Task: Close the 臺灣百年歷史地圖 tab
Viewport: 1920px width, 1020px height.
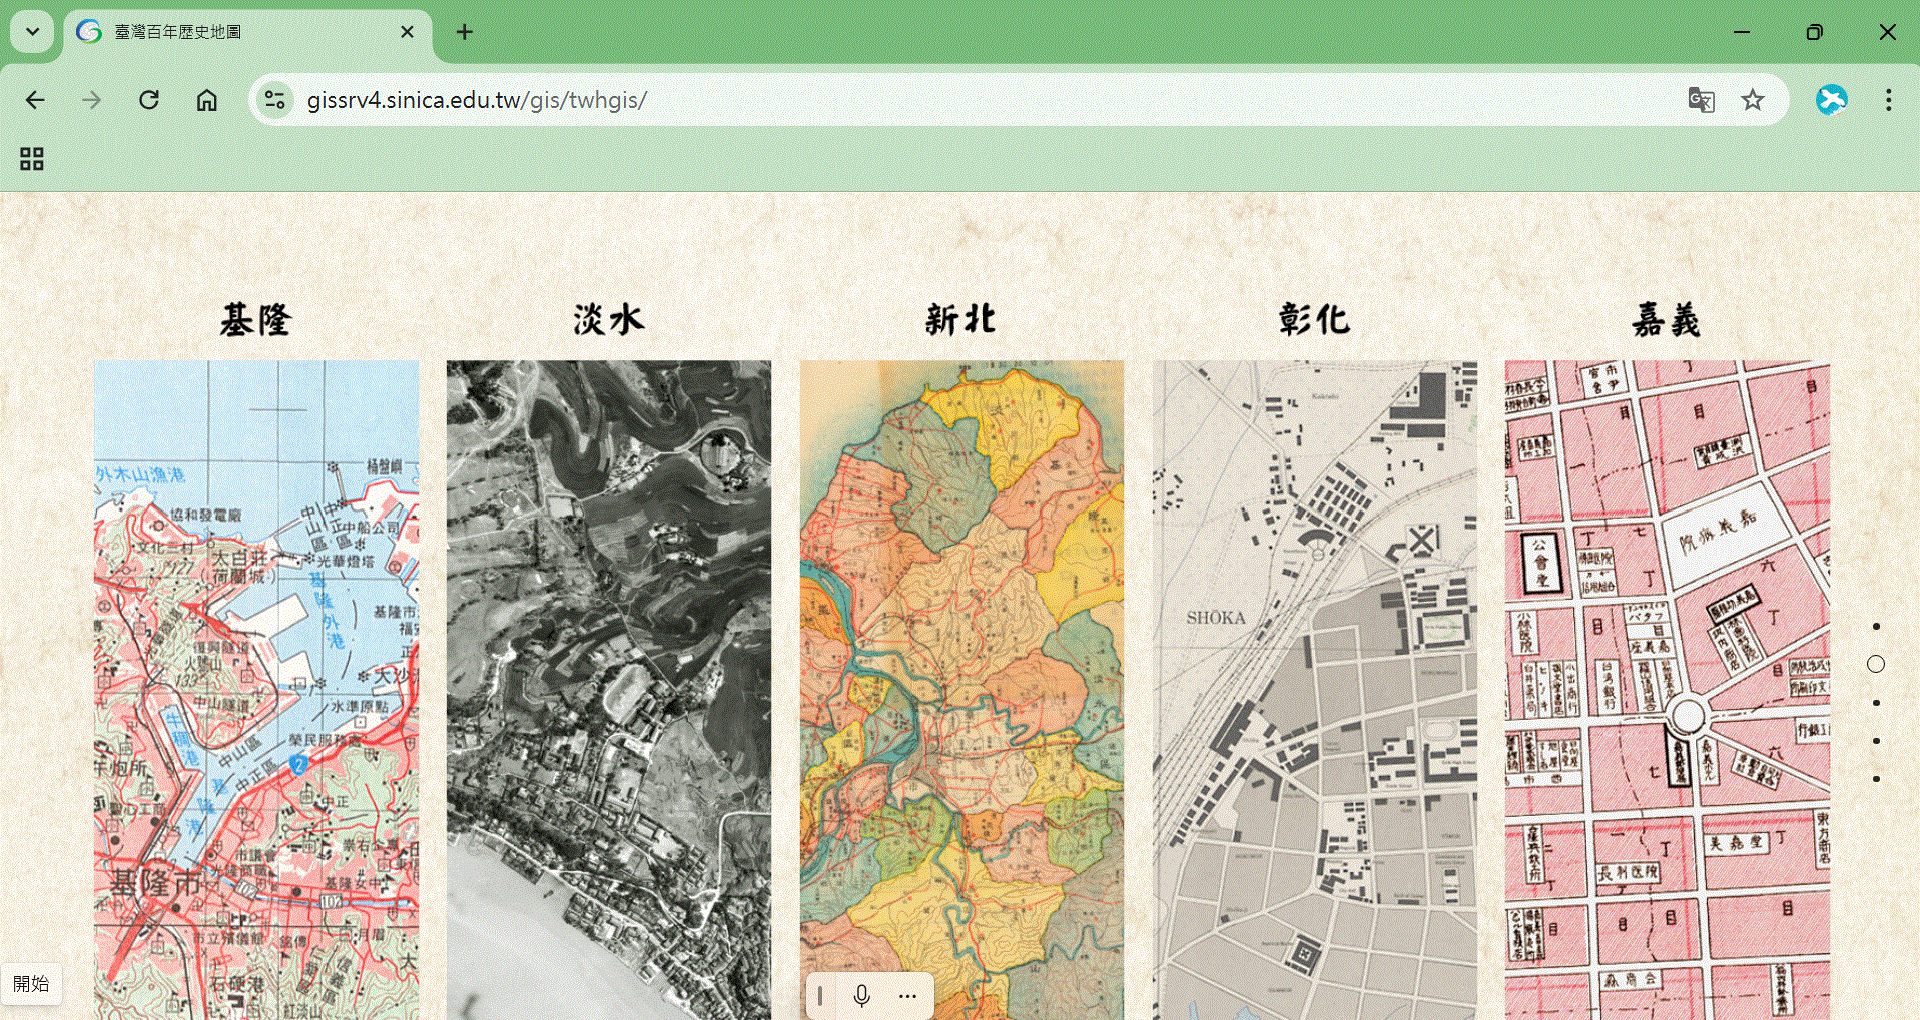Action: pyautogui.click(x=407, y=32)
